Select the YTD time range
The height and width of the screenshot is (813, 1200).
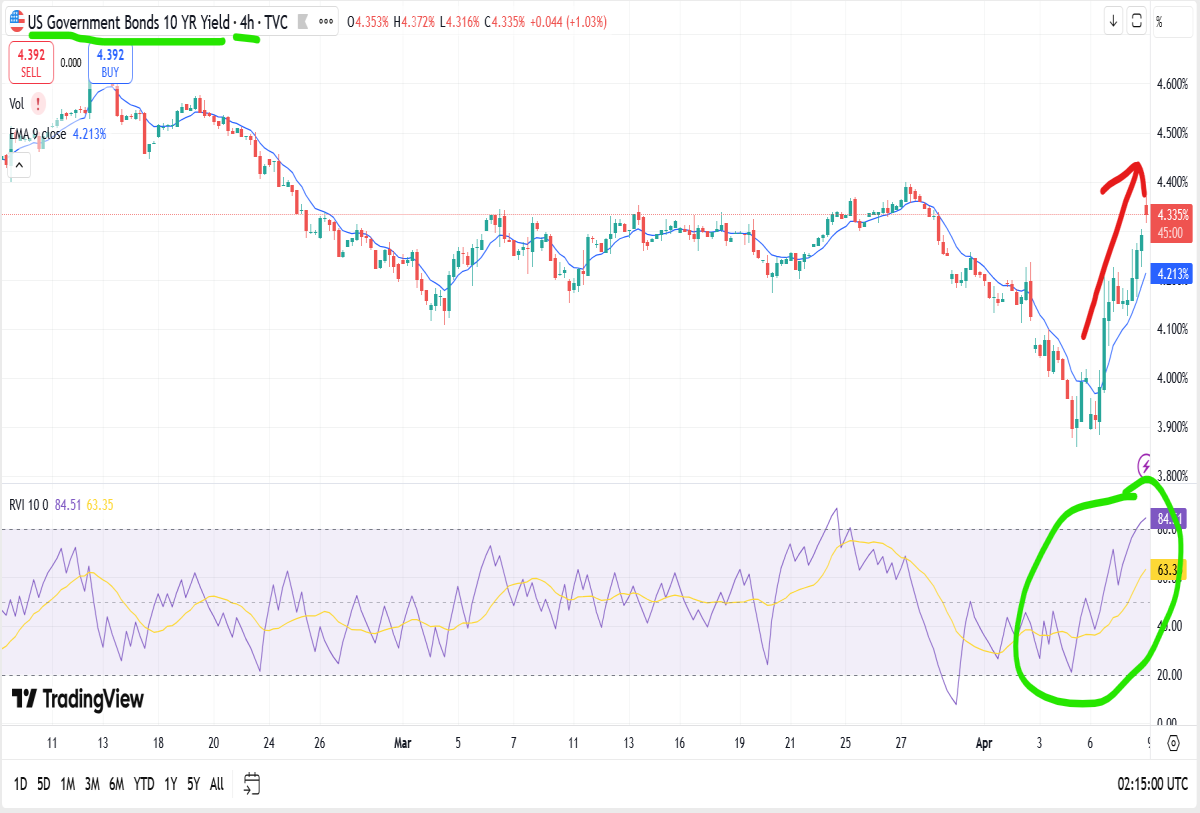click(143, 784)
